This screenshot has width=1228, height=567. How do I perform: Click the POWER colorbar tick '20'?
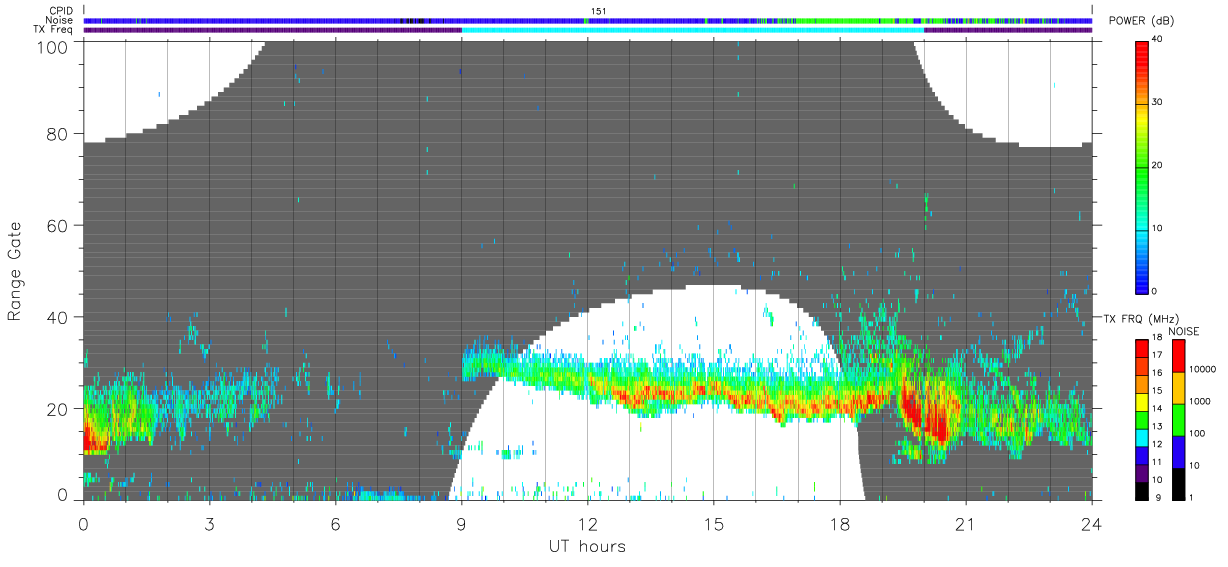click(x=1158, y=165)
